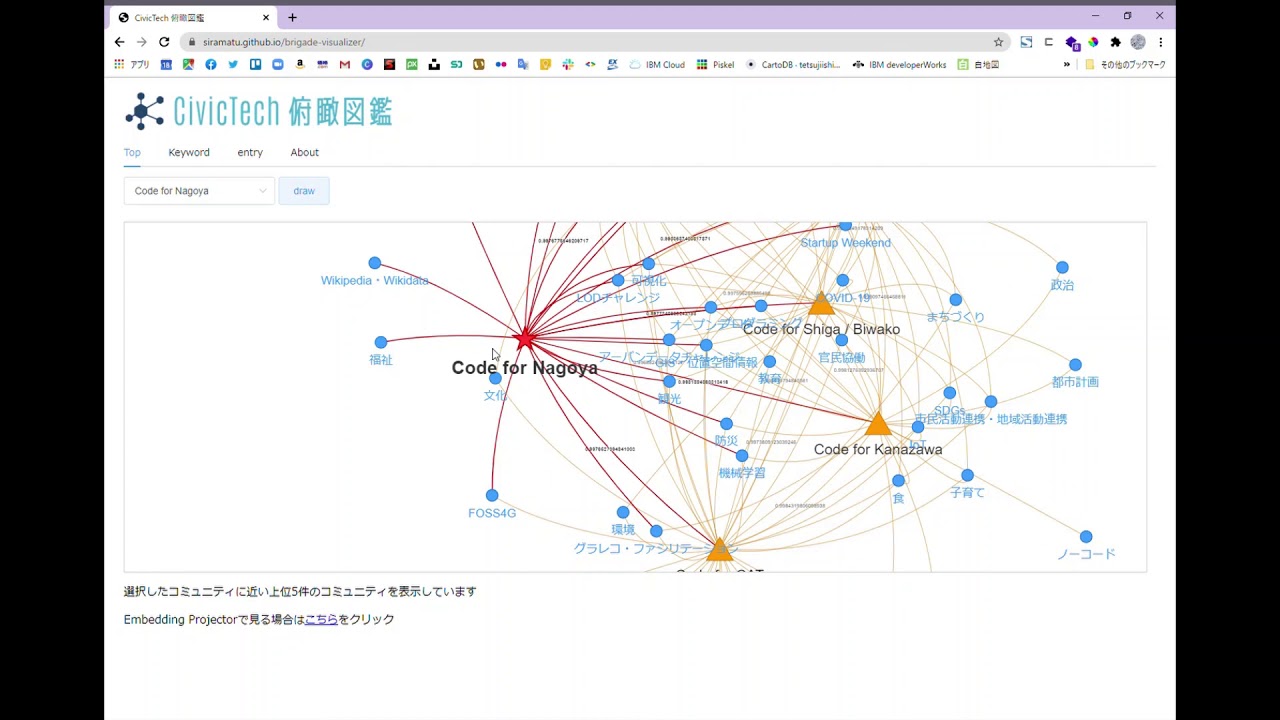This screenshot has width=1280, height=720.
Task: Click the CivicTech logo icon
Action: [x=145, y=111]
